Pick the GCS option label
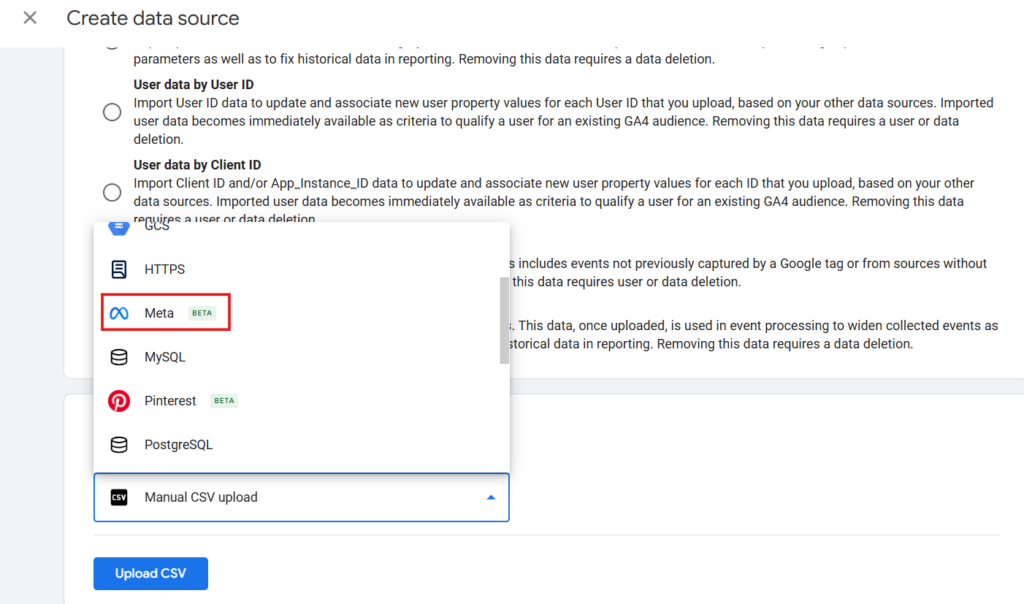The image size is (1024, 604). click(x=157, y=227)
